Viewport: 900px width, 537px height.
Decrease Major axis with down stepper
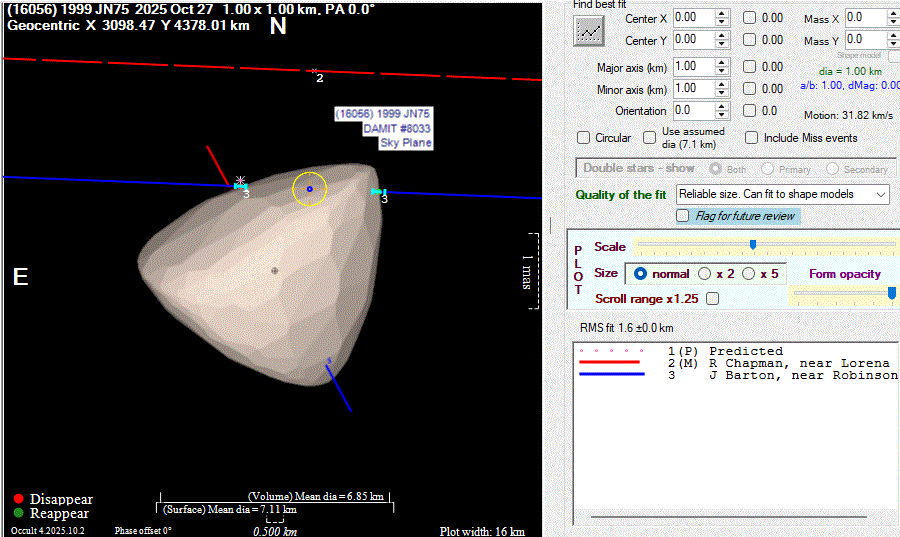pos(722,71)
